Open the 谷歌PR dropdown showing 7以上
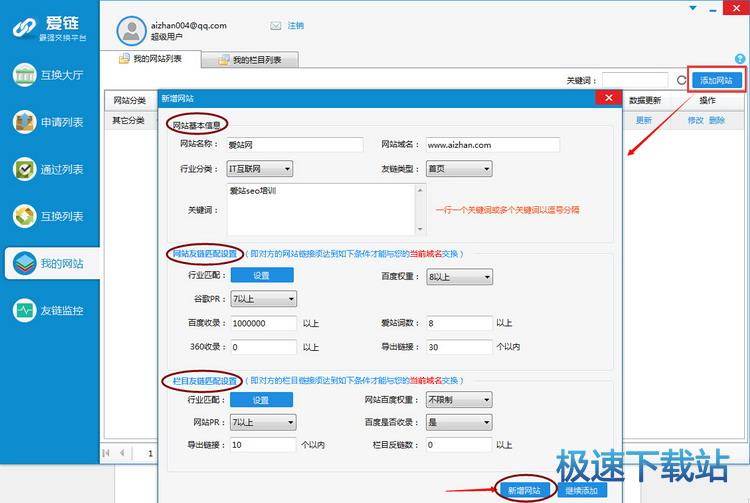The width and height of the screenshot is (750, 503). (264, 299)
